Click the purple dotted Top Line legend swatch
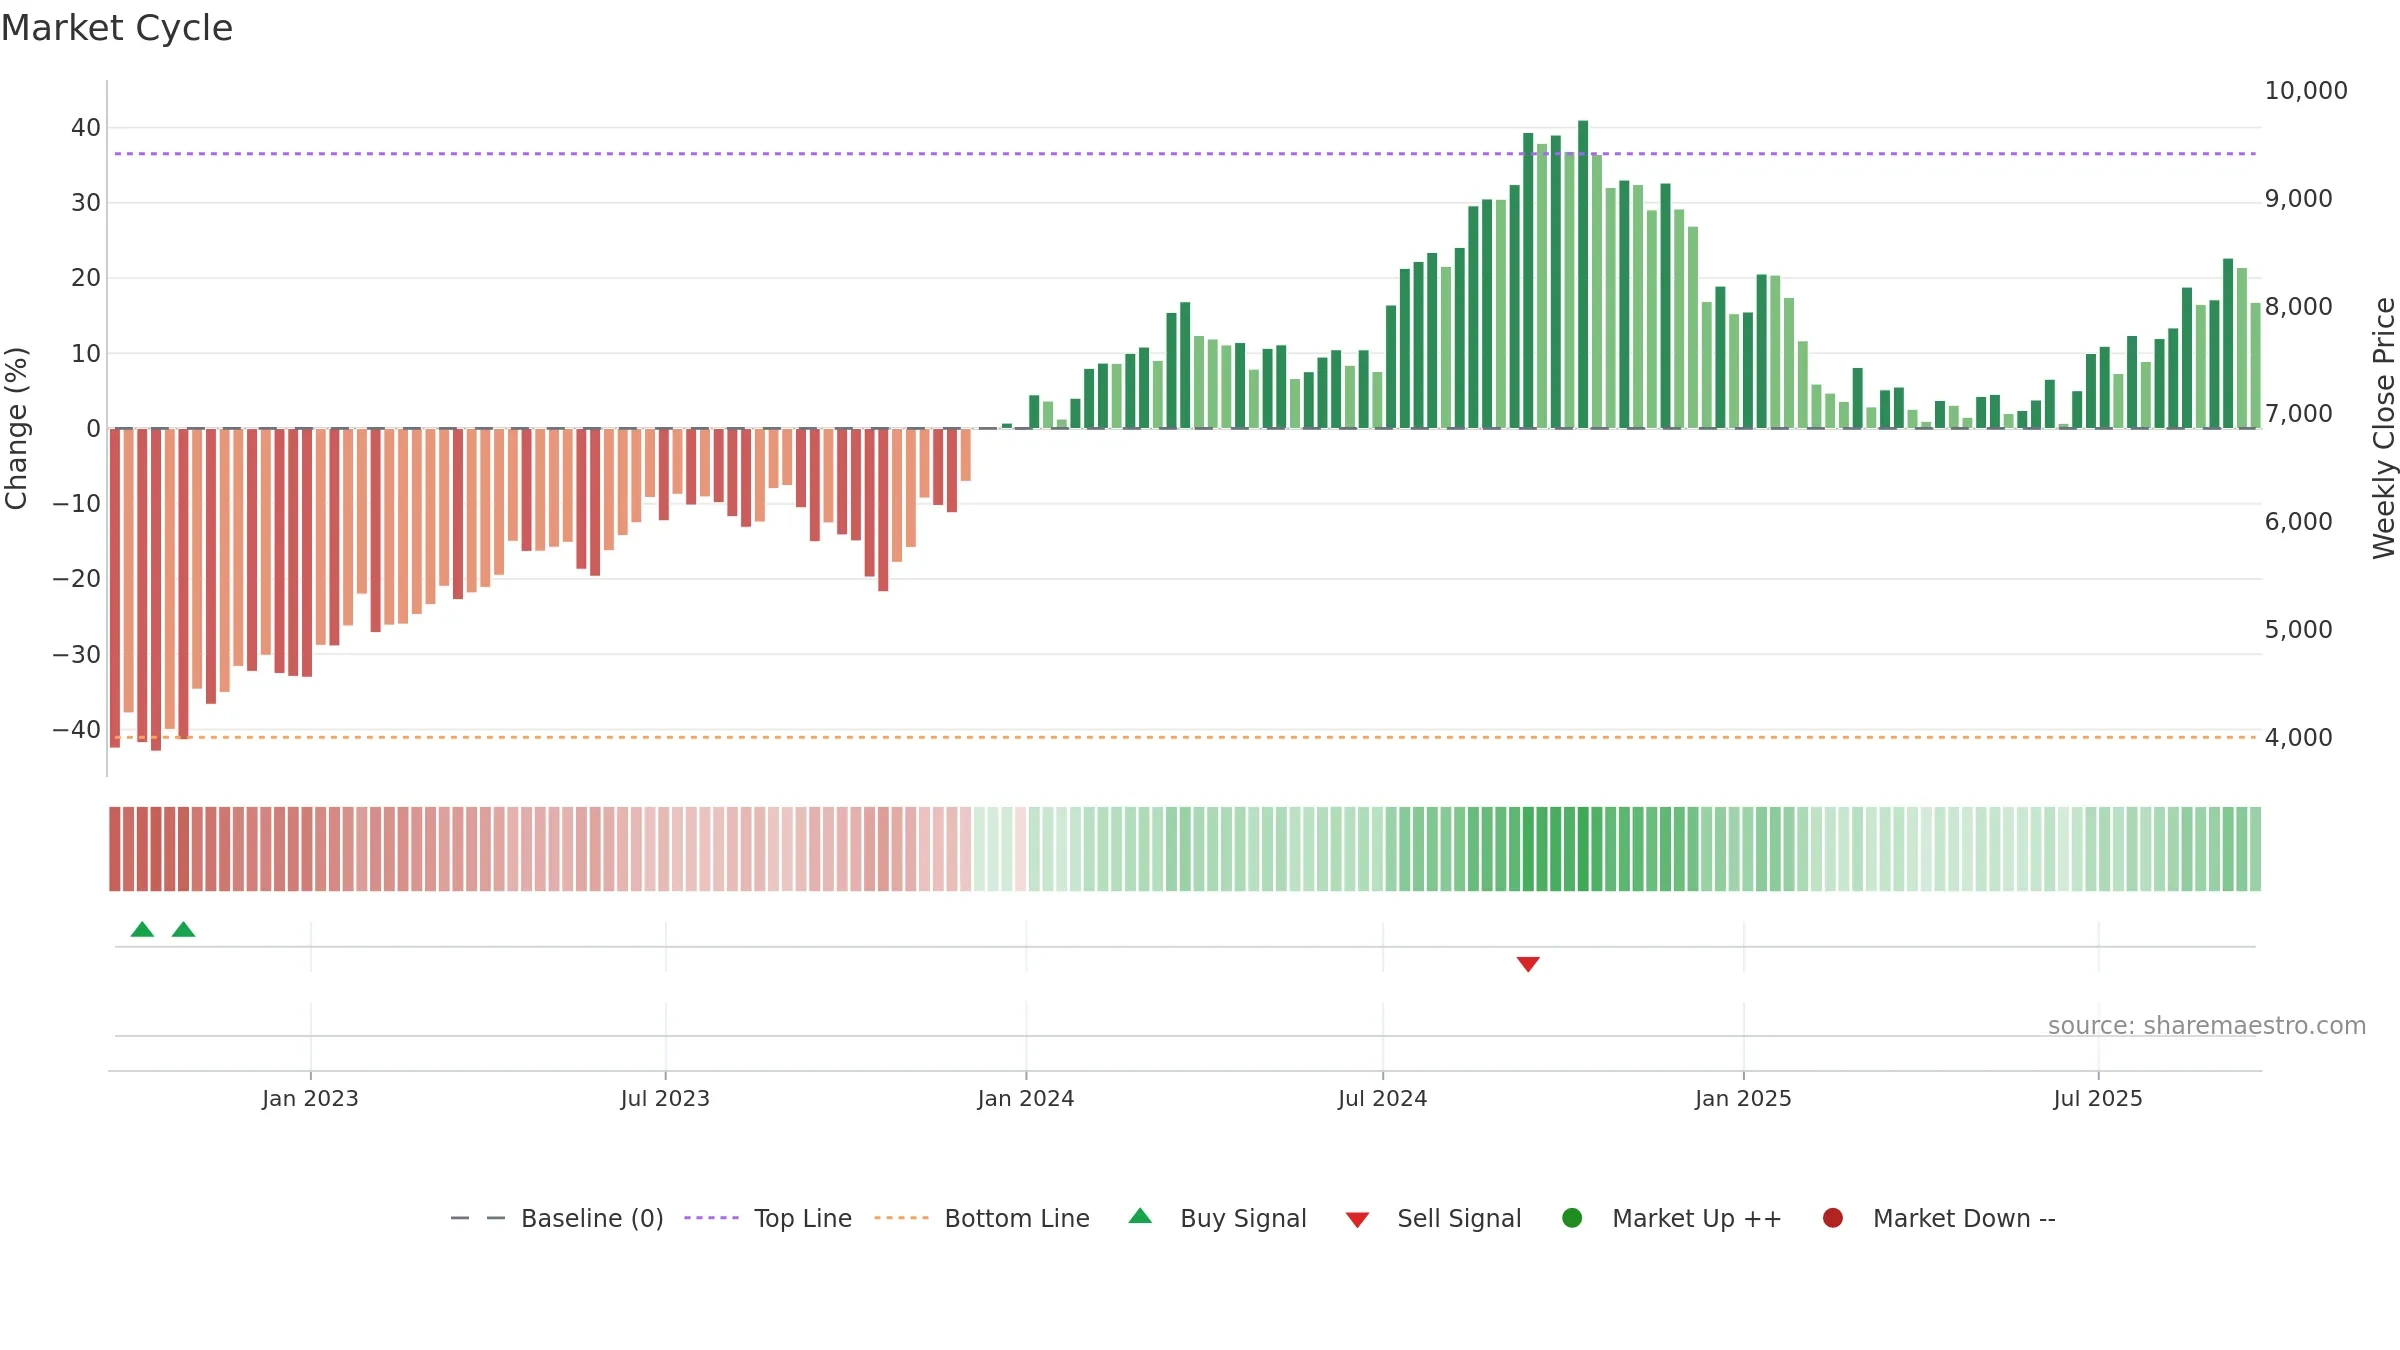The height and width of the screenshot is (1350, 2400). (711, 1218)
